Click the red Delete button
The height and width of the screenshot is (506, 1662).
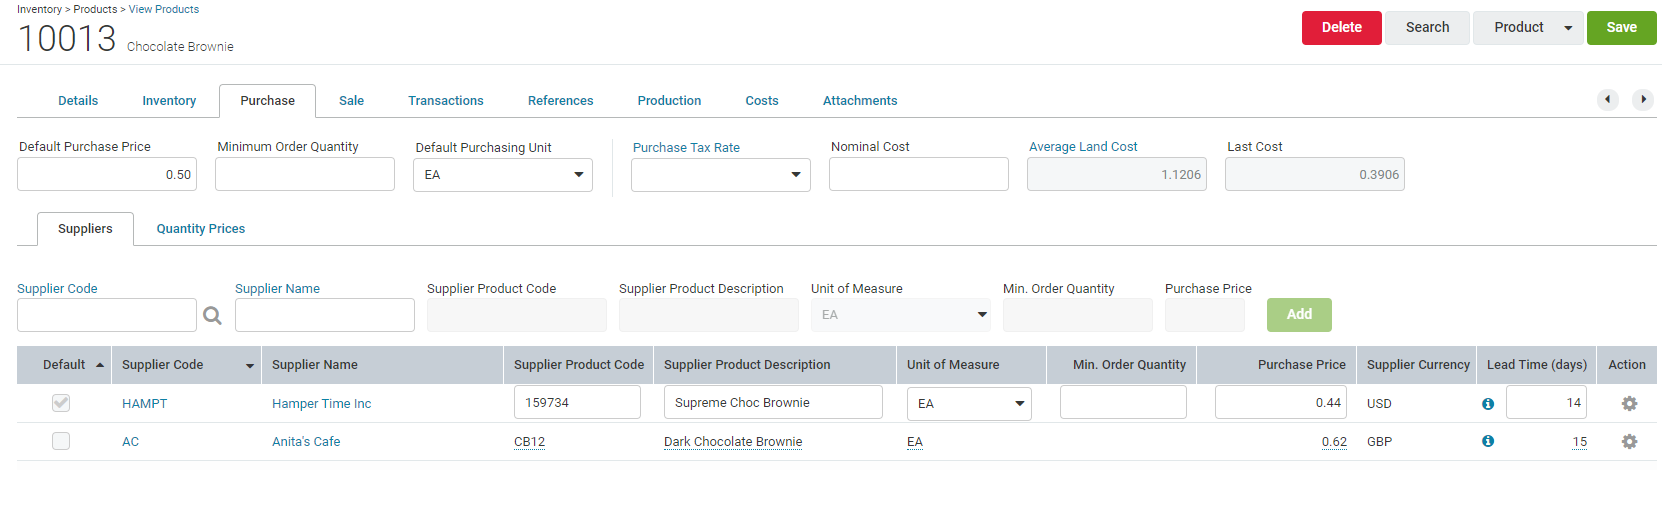(1342, 28)
